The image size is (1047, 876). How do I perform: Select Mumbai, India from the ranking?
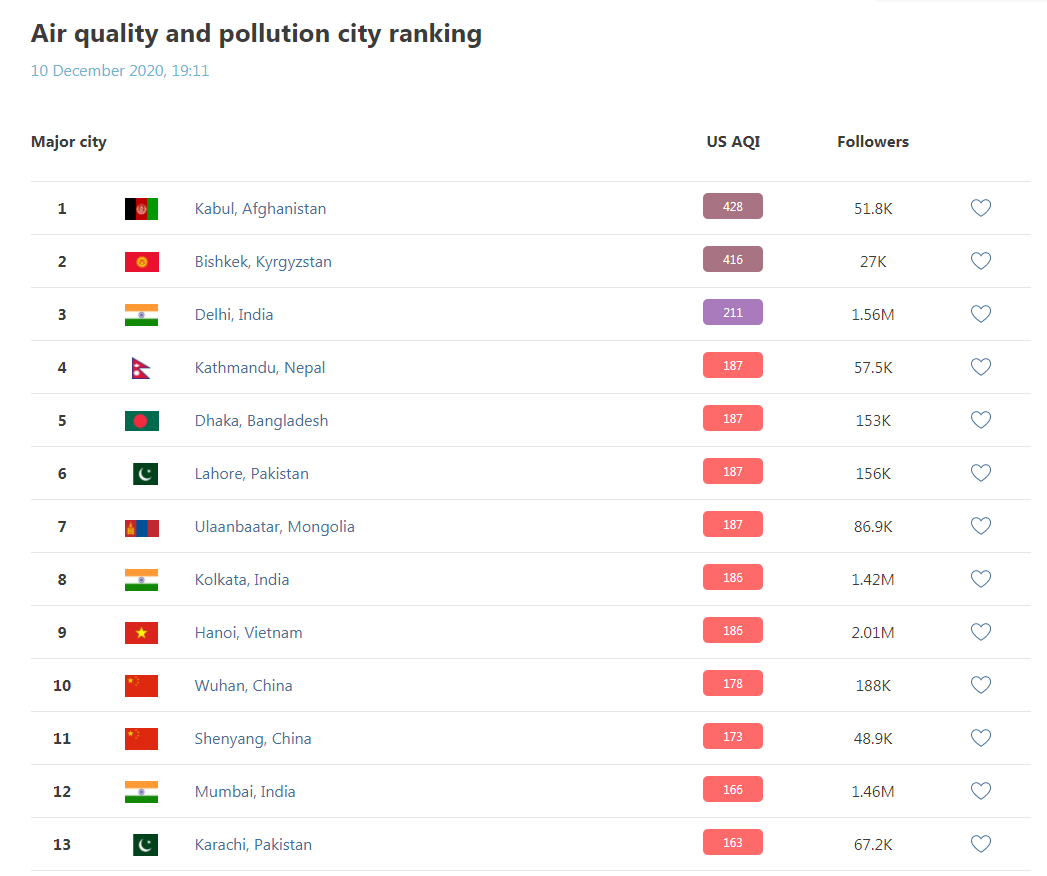pyautogui.click(x=245, y=792)
